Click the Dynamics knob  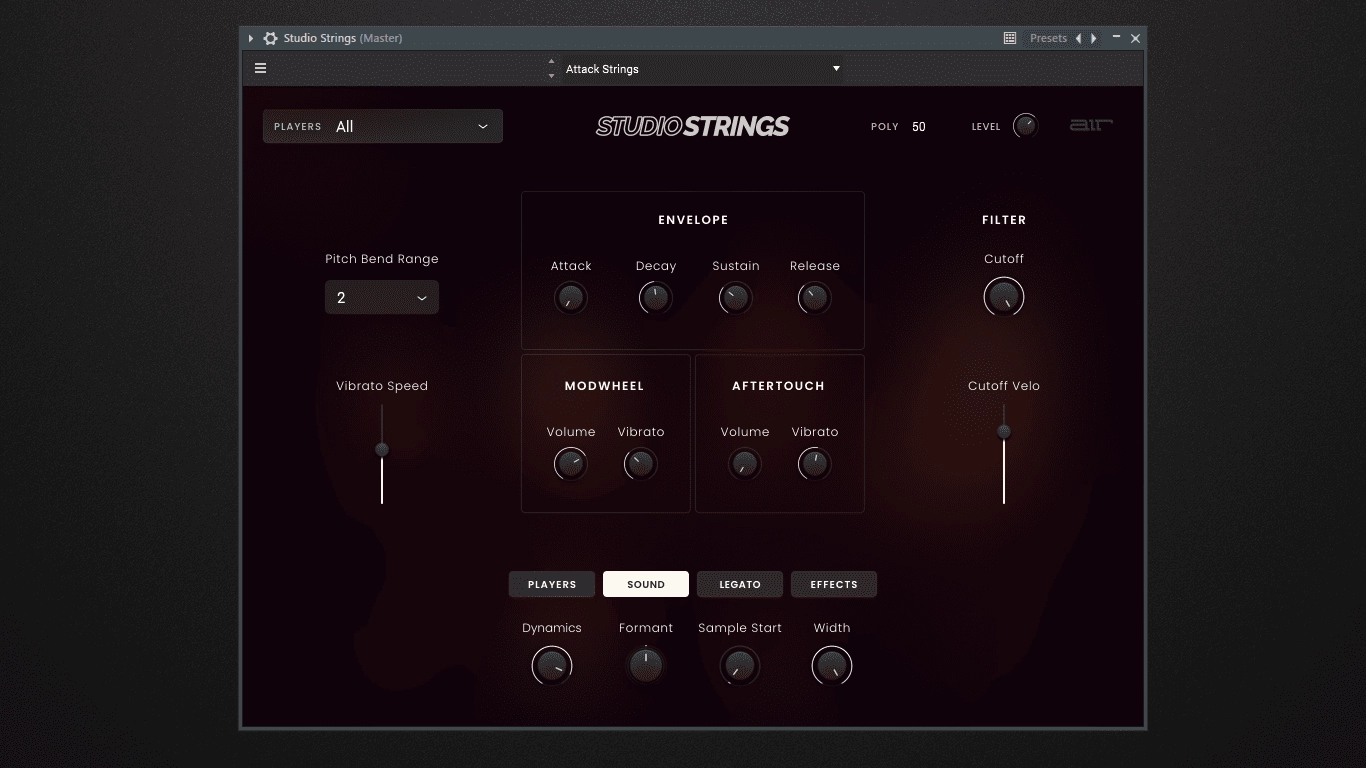(552, 666)
